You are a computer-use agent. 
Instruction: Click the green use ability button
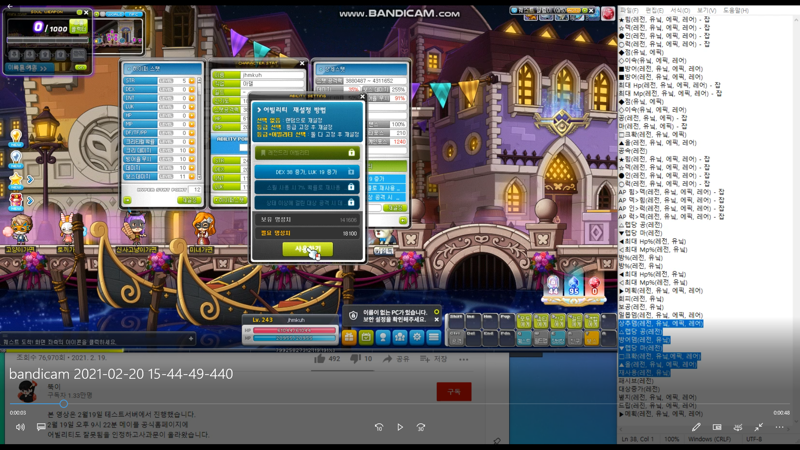pyautogui.click(x=307, y=249)
